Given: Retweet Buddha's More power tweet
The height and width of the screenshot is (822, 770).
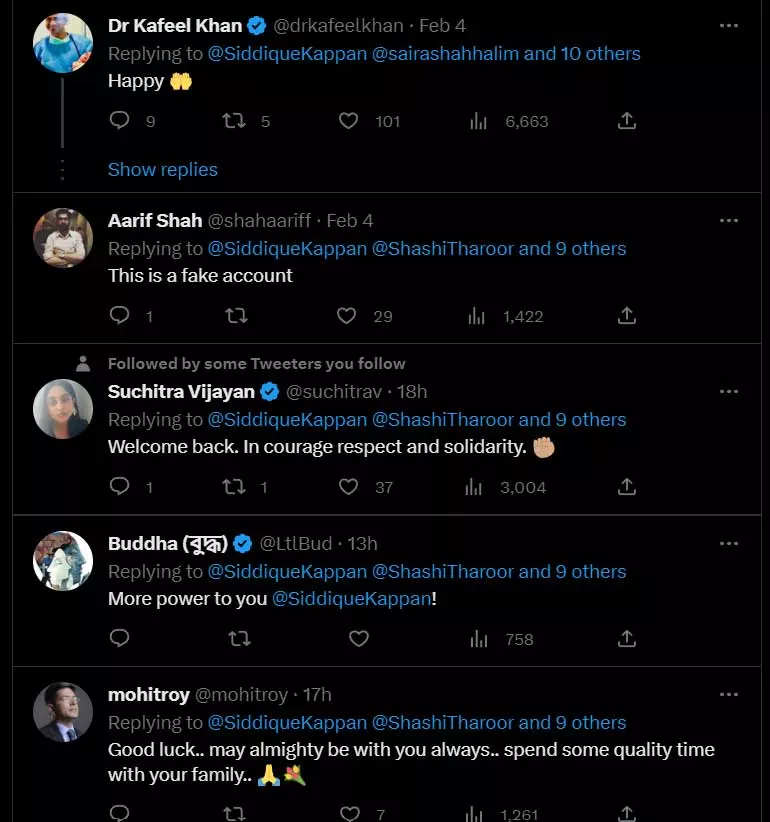Looking at the screenshot, I should click(x=239, y=639).
